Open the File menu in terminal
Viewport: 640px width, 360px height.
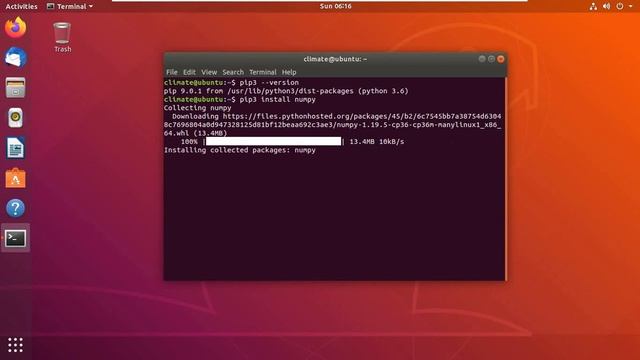click(x=172, y=72)
